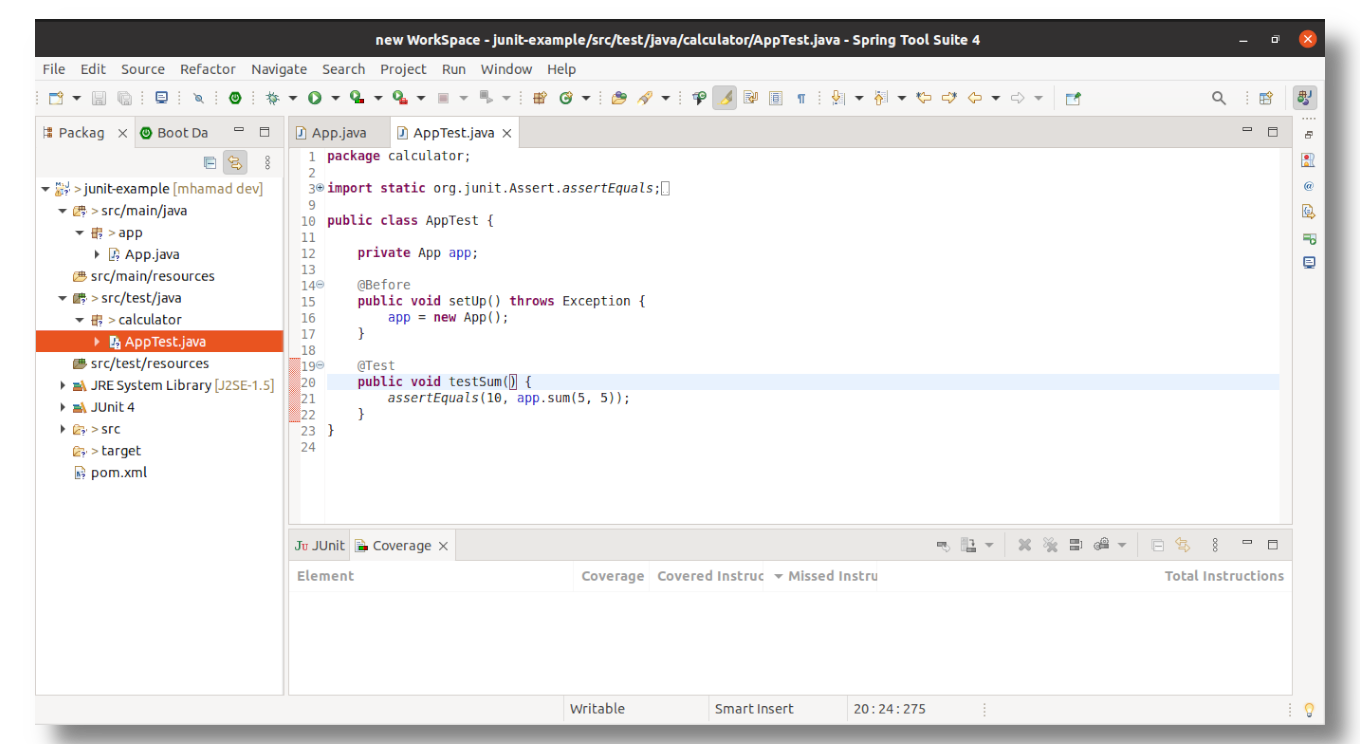Image resolution: width=1360 pixels, height=744 pixels.
Task: Remove All Sessions double-X icon in Coverage
Action: (1050, 545)
